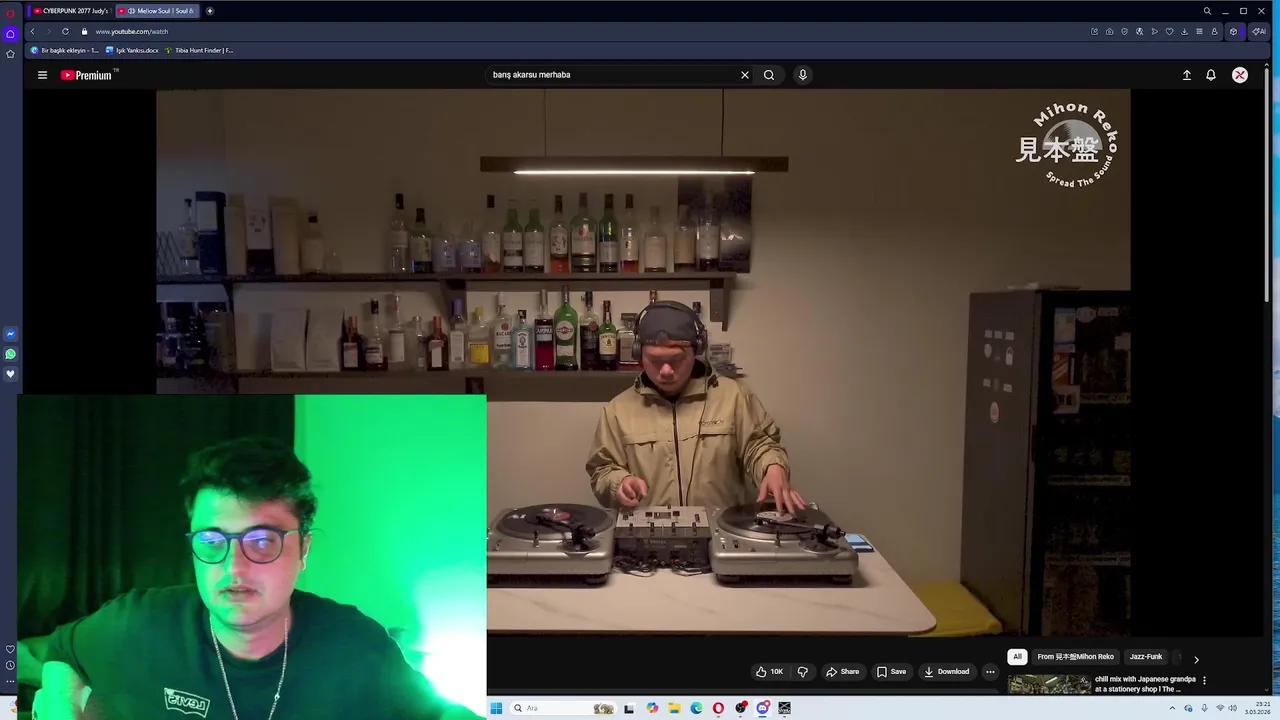Go to YouTube Premium home logo
Screen dimensions: 1280x720
87,75
